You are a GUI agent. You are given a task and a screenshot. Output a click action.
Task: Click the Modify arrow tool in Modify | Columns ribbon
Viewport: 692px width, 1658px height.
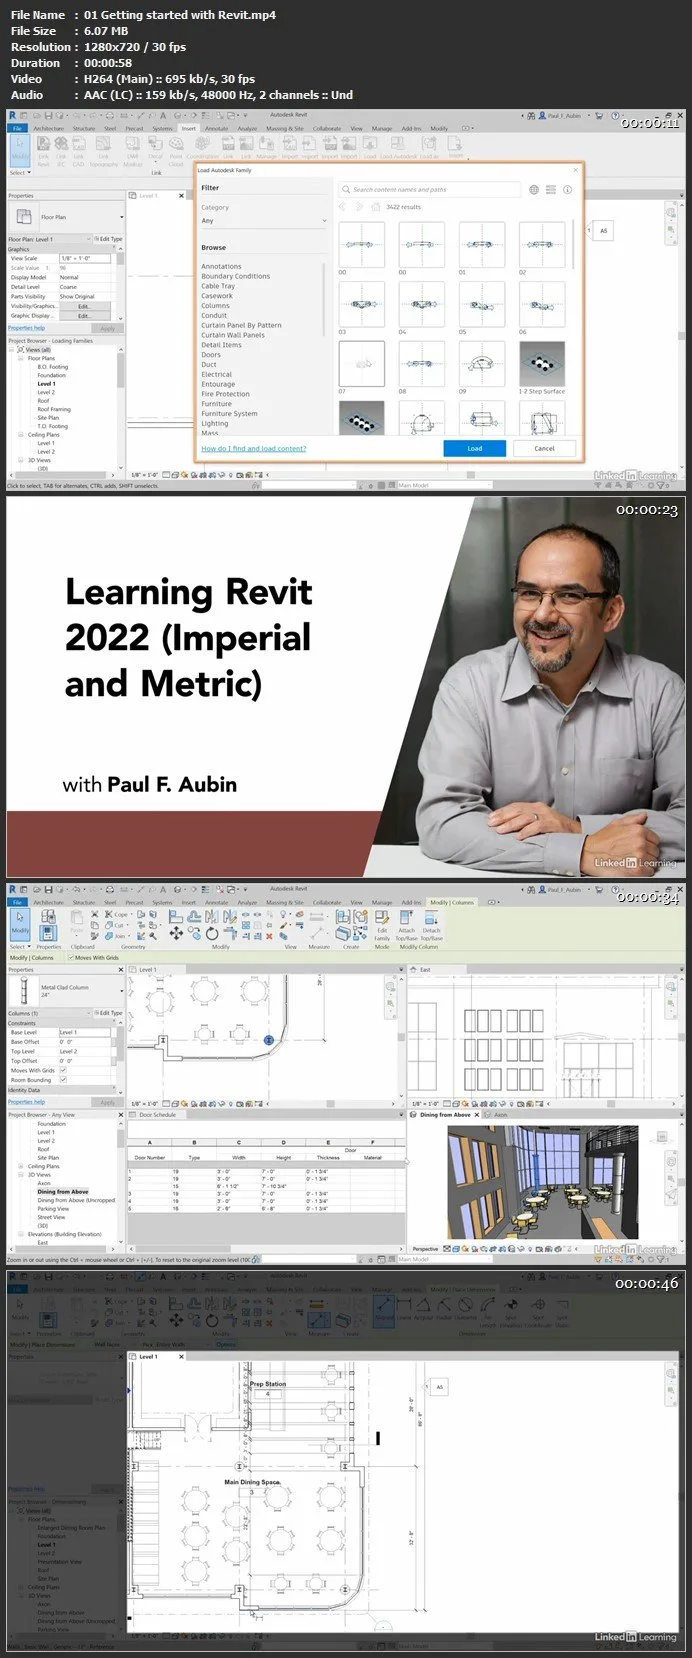20,923
